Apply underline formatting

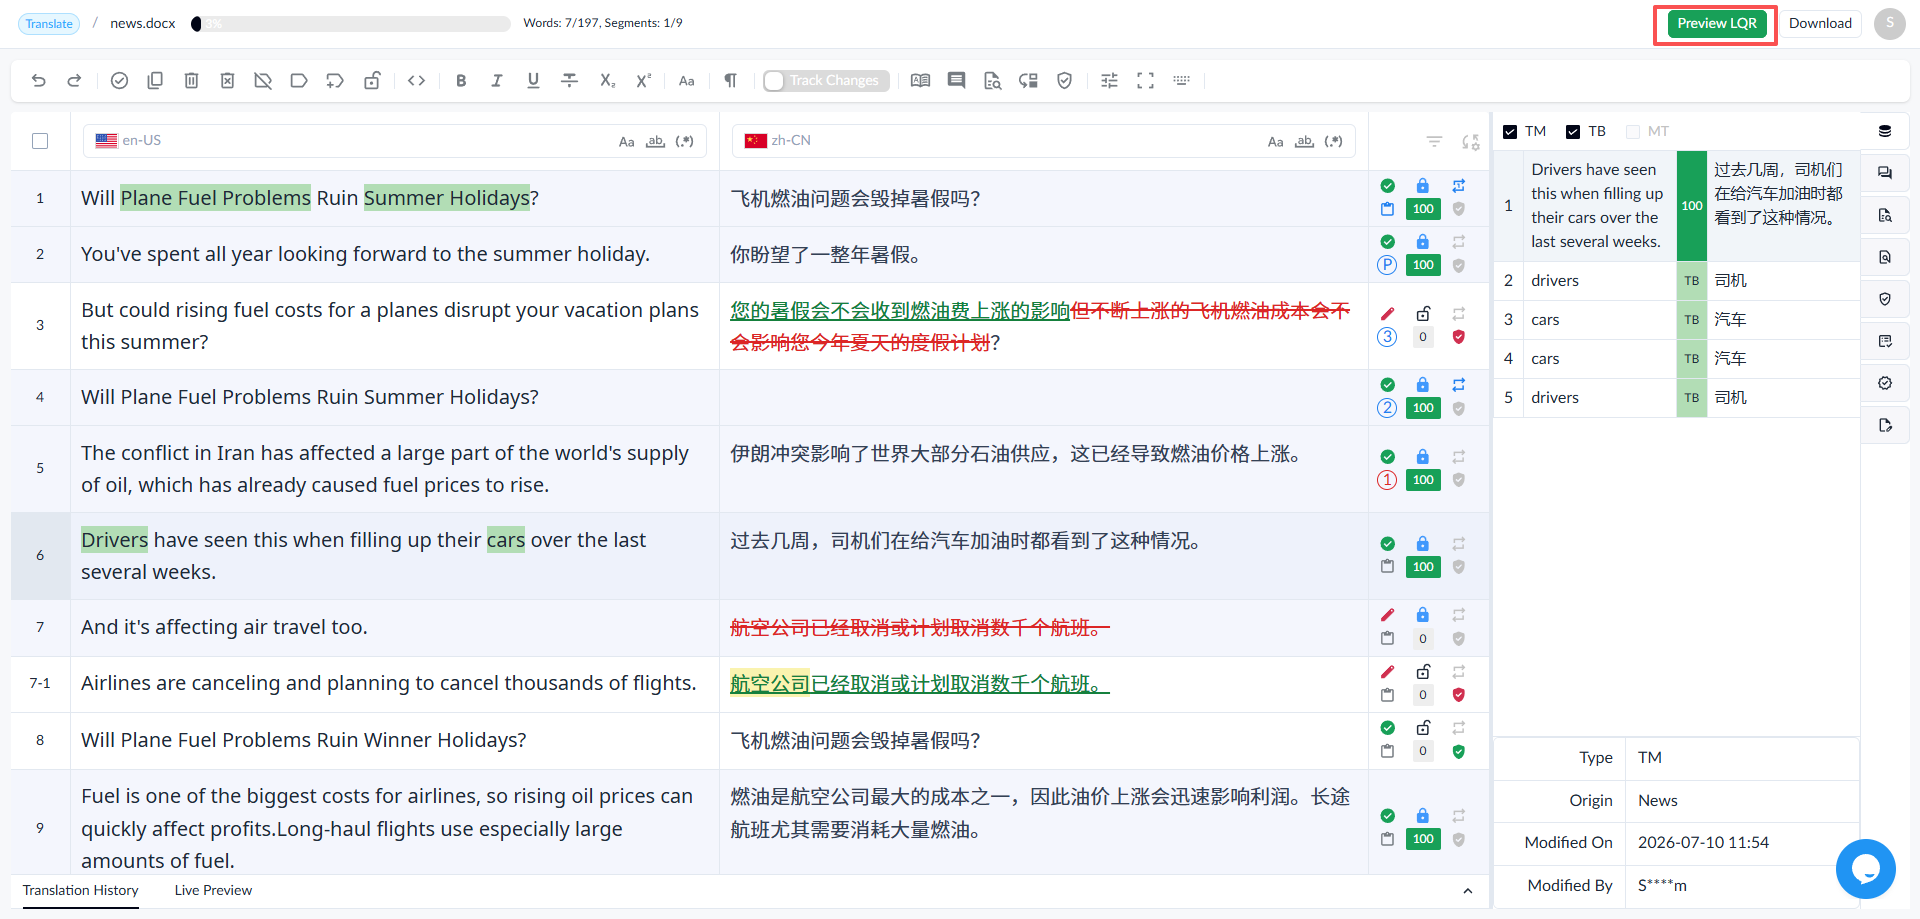(533, 81)
